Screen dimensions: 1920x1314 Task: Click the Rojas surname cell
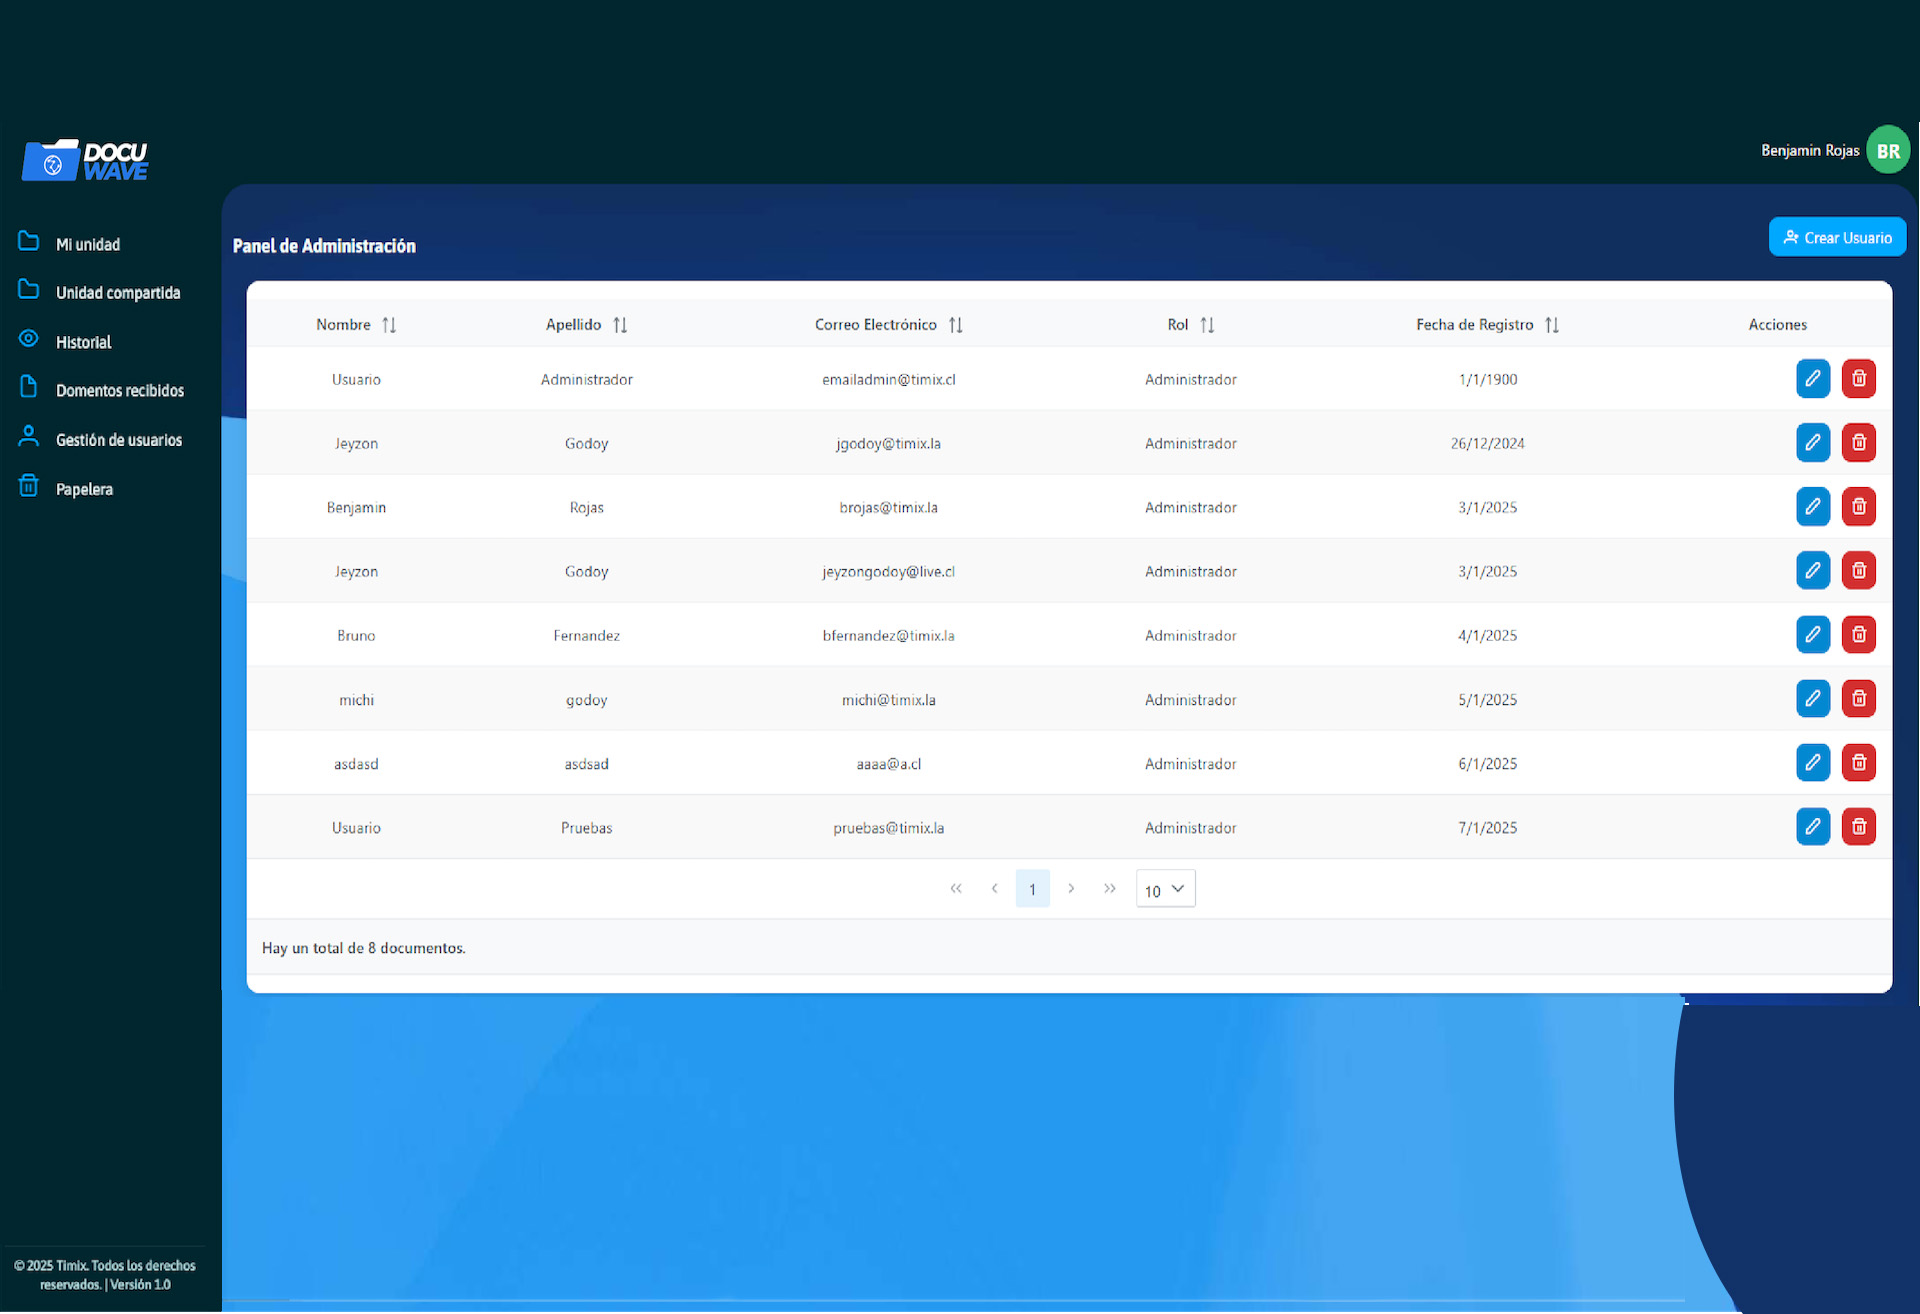point(586,508)
